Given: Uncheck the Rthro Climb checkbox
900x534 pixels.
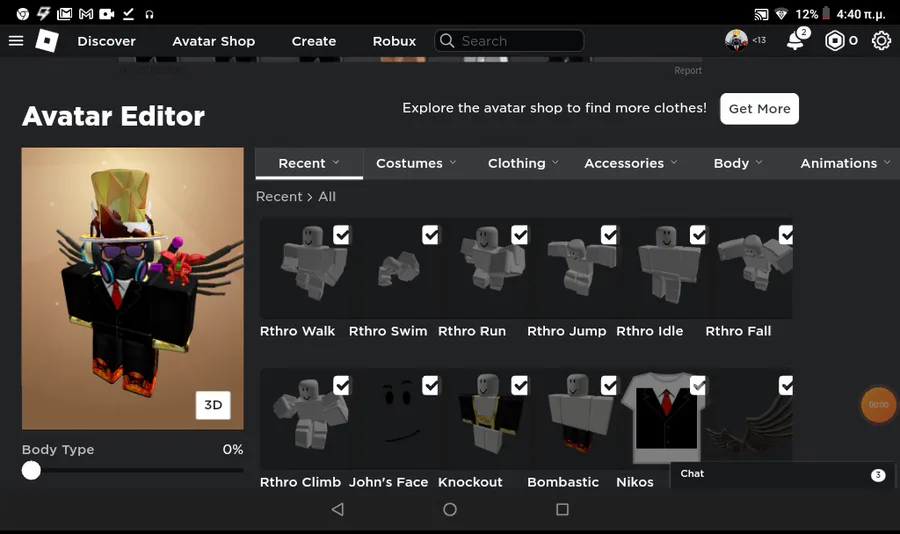Looking at the screenshot, I should (341, 385).
